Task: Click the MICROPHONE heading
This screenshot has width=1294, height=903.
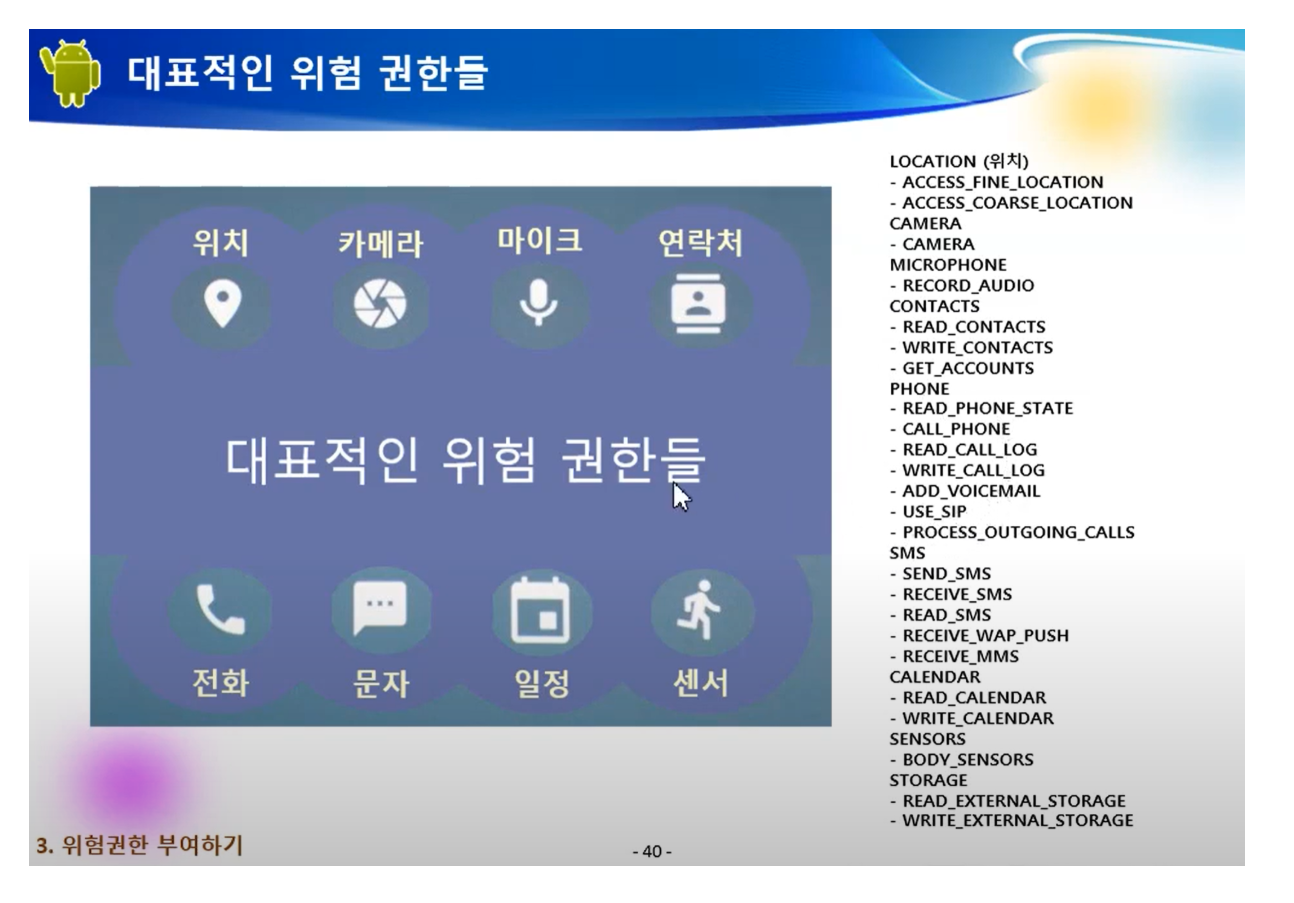Action: coord(948,265)
